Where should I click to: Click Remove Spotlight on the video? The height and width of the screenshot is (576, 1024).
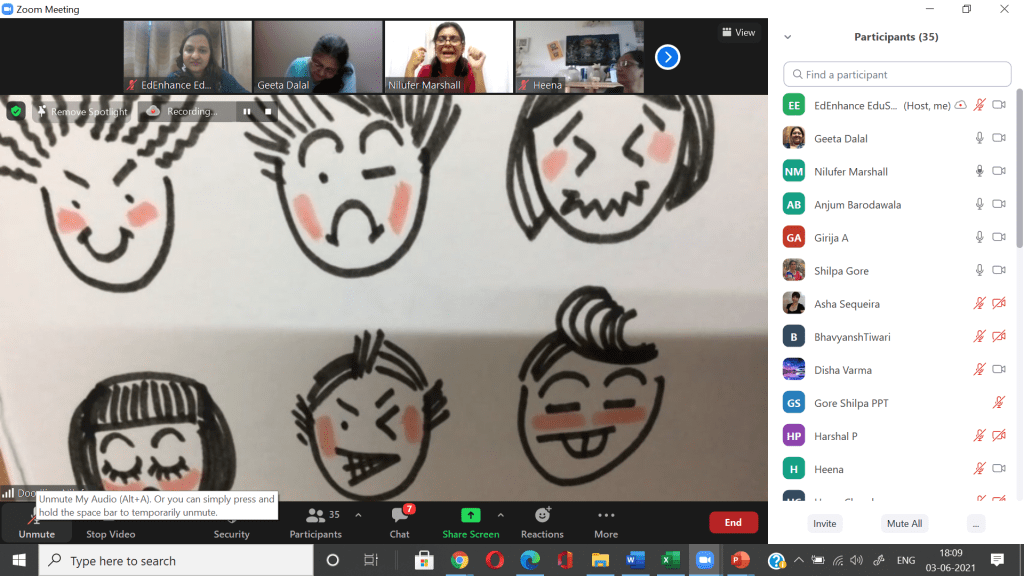click(82, 112)
